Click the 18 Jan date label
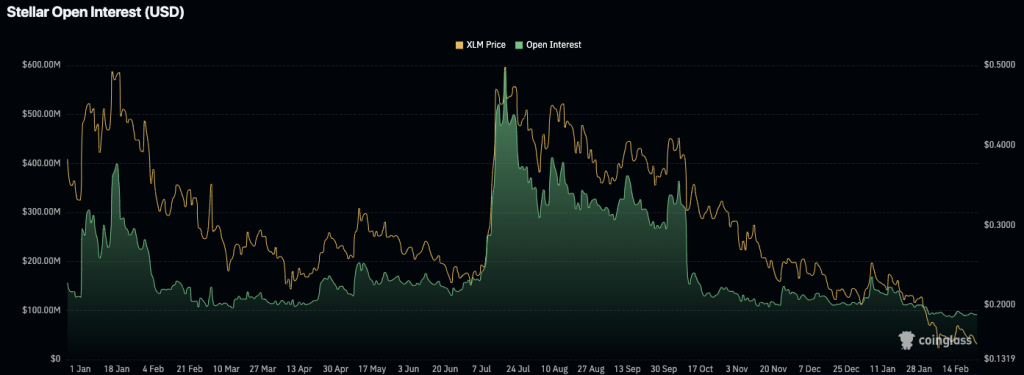The image size is (1024, 375). pos(116,369)
